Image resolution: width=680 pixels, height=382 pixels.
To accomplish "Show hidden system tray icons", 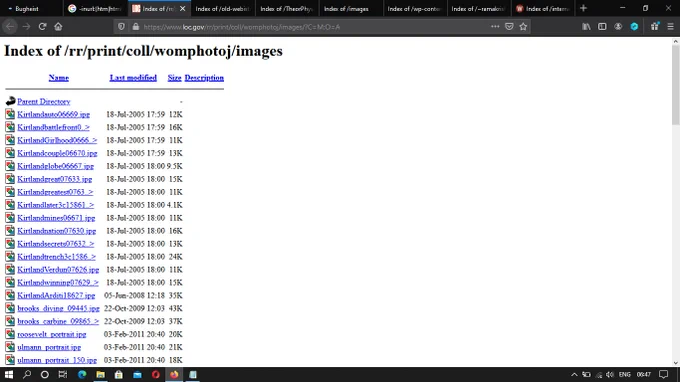I will [574, 375].
